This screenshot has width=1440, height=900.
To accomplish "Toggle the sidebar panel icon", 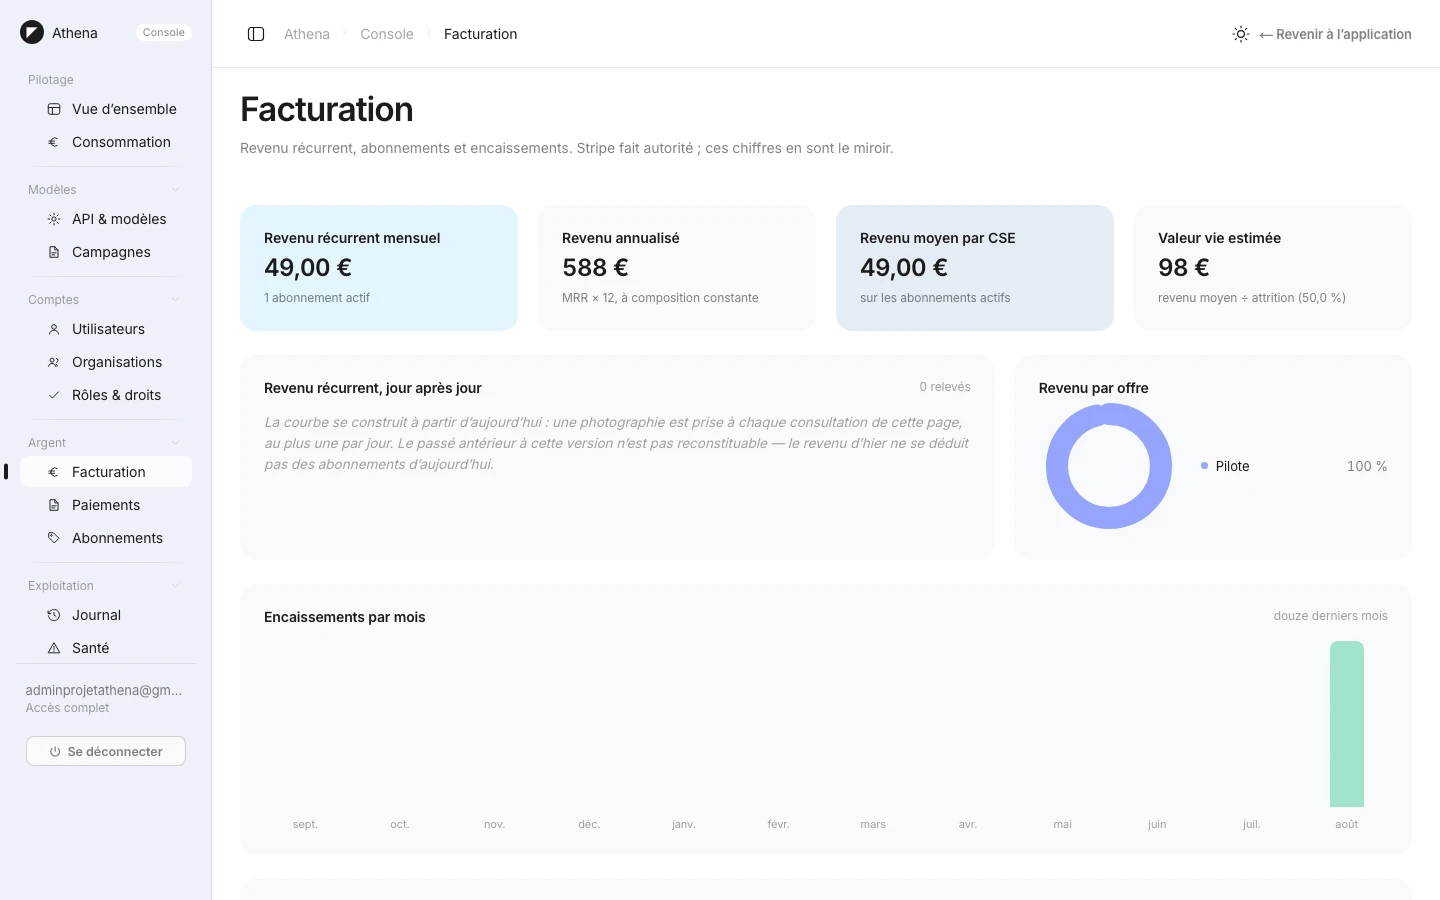I will (x=256, y=34).
